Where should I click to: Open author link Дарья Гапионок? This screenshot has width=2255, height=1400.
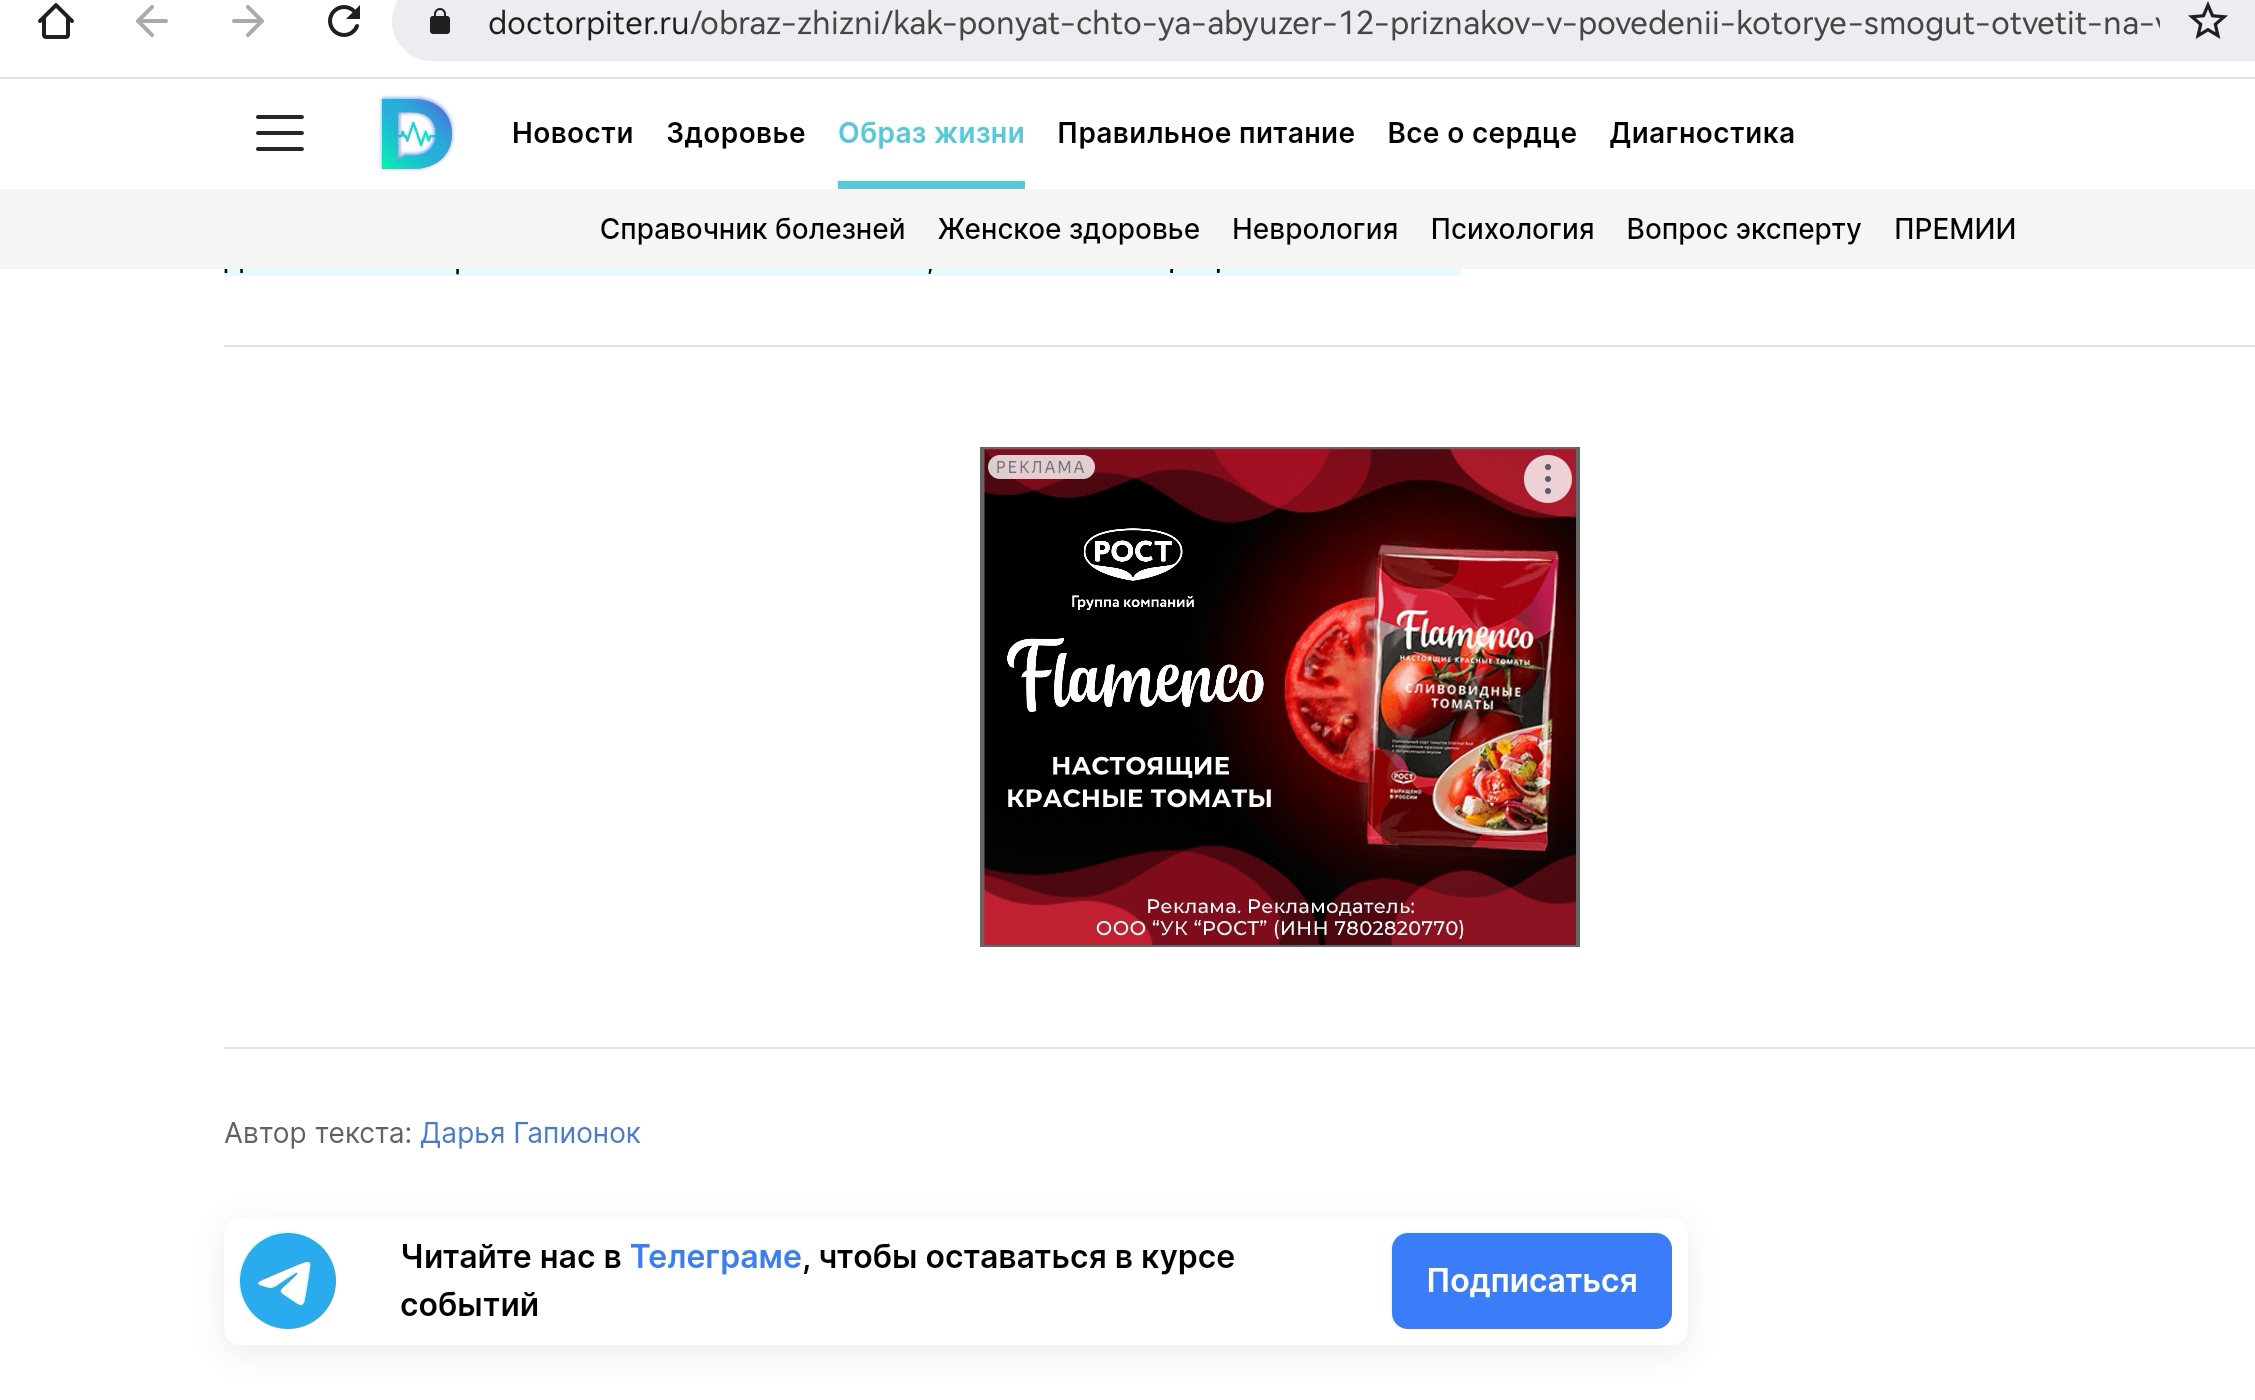(x=530, y=1133)
